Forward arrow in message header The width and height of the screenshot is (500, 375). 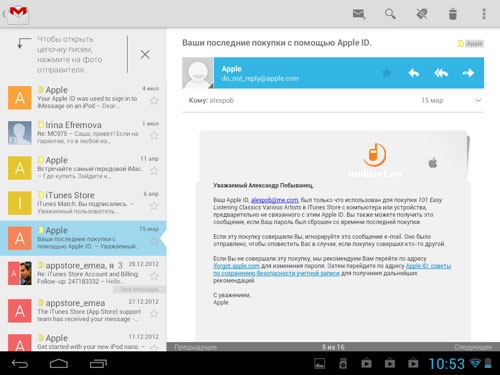[x=468, y=73]
